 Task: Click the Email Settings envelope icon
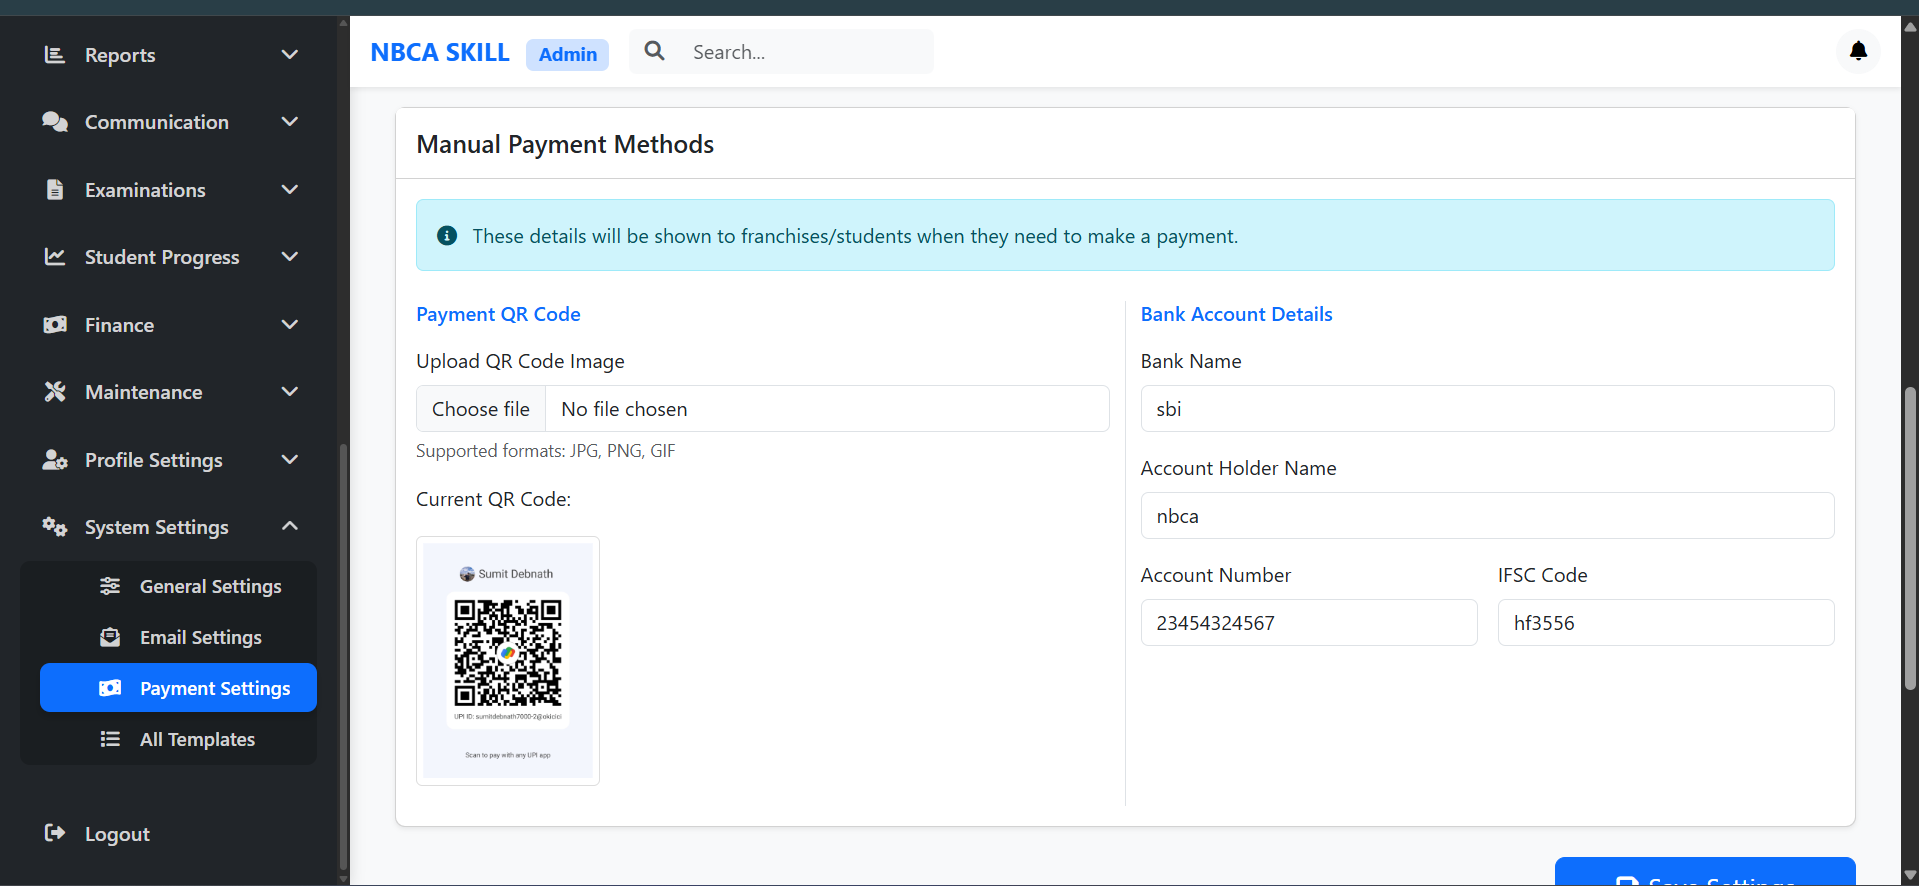[110, 637]
